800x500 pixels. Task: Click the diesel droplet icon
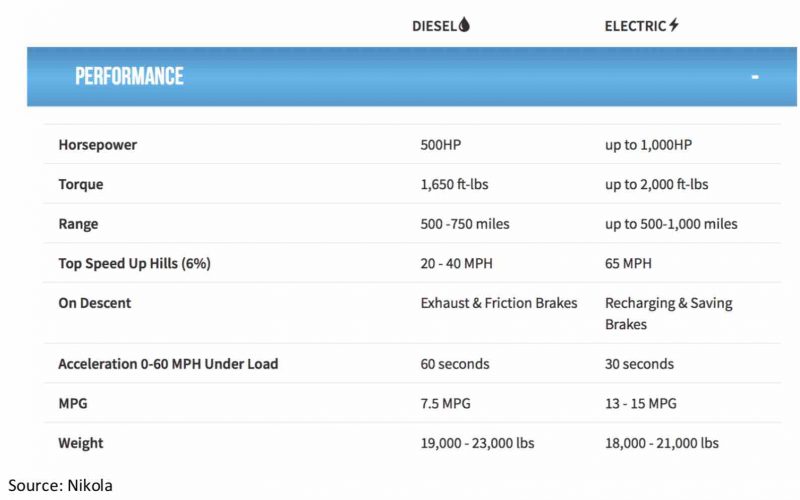[464, 26]
